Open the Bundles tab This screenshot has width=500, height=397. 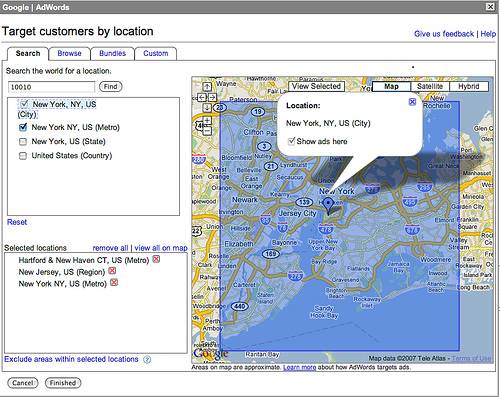[x=112, y=53]
